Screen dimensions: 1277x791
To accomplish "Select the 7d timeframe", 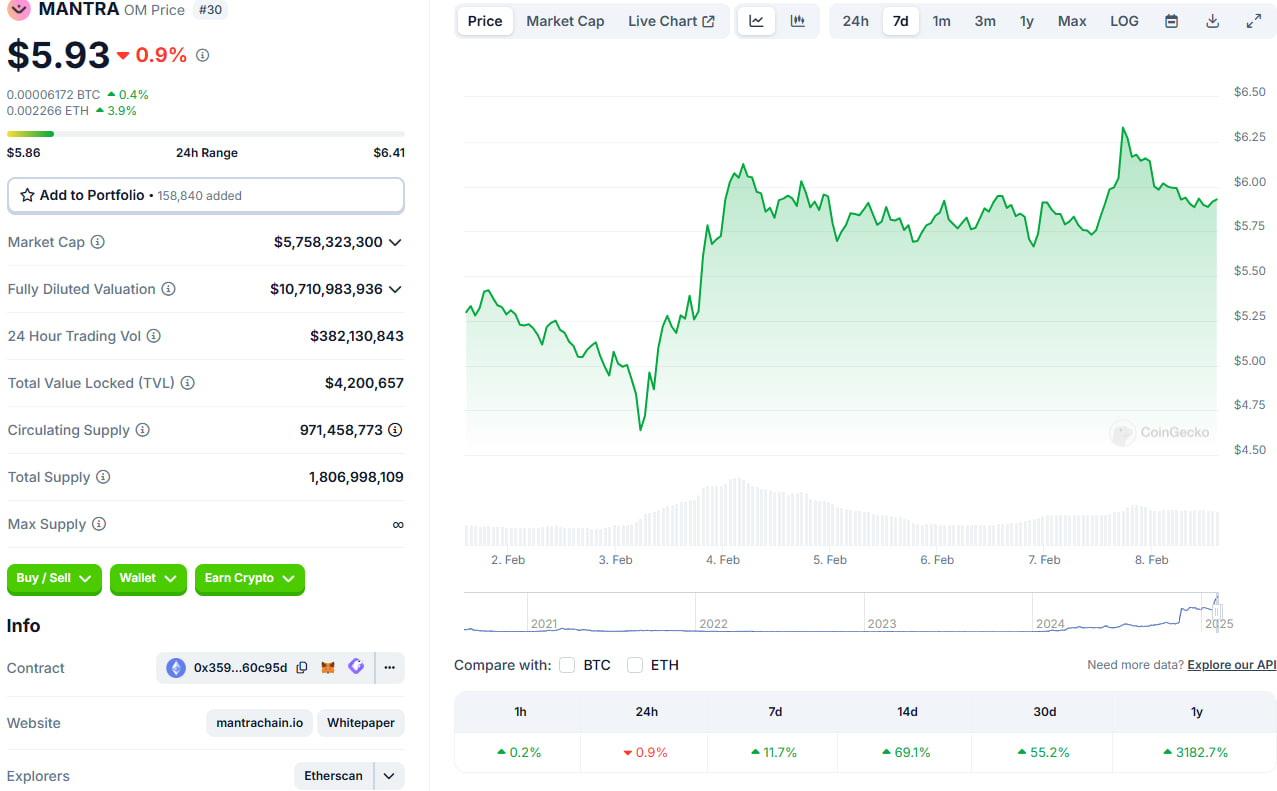I will pos(900,21).
